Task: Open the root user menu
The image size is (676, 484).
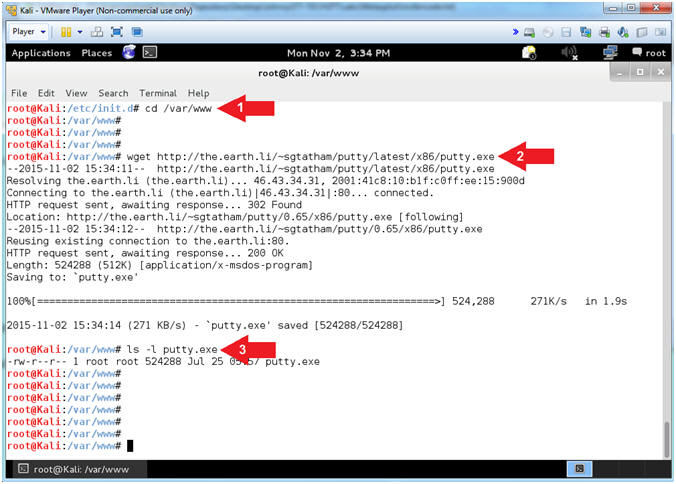Action: click(649, 53)
